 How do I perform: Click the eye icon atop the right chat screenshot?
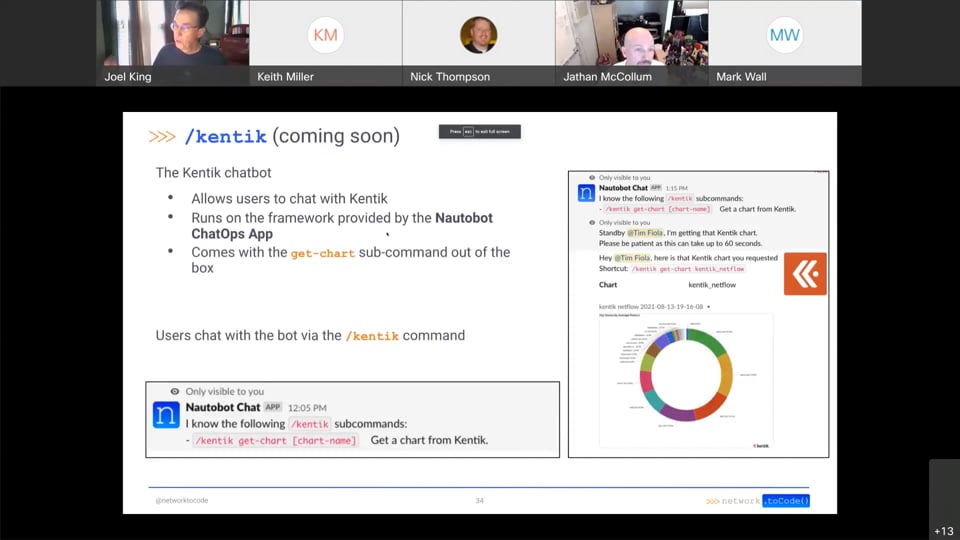[x=592, y=178]
